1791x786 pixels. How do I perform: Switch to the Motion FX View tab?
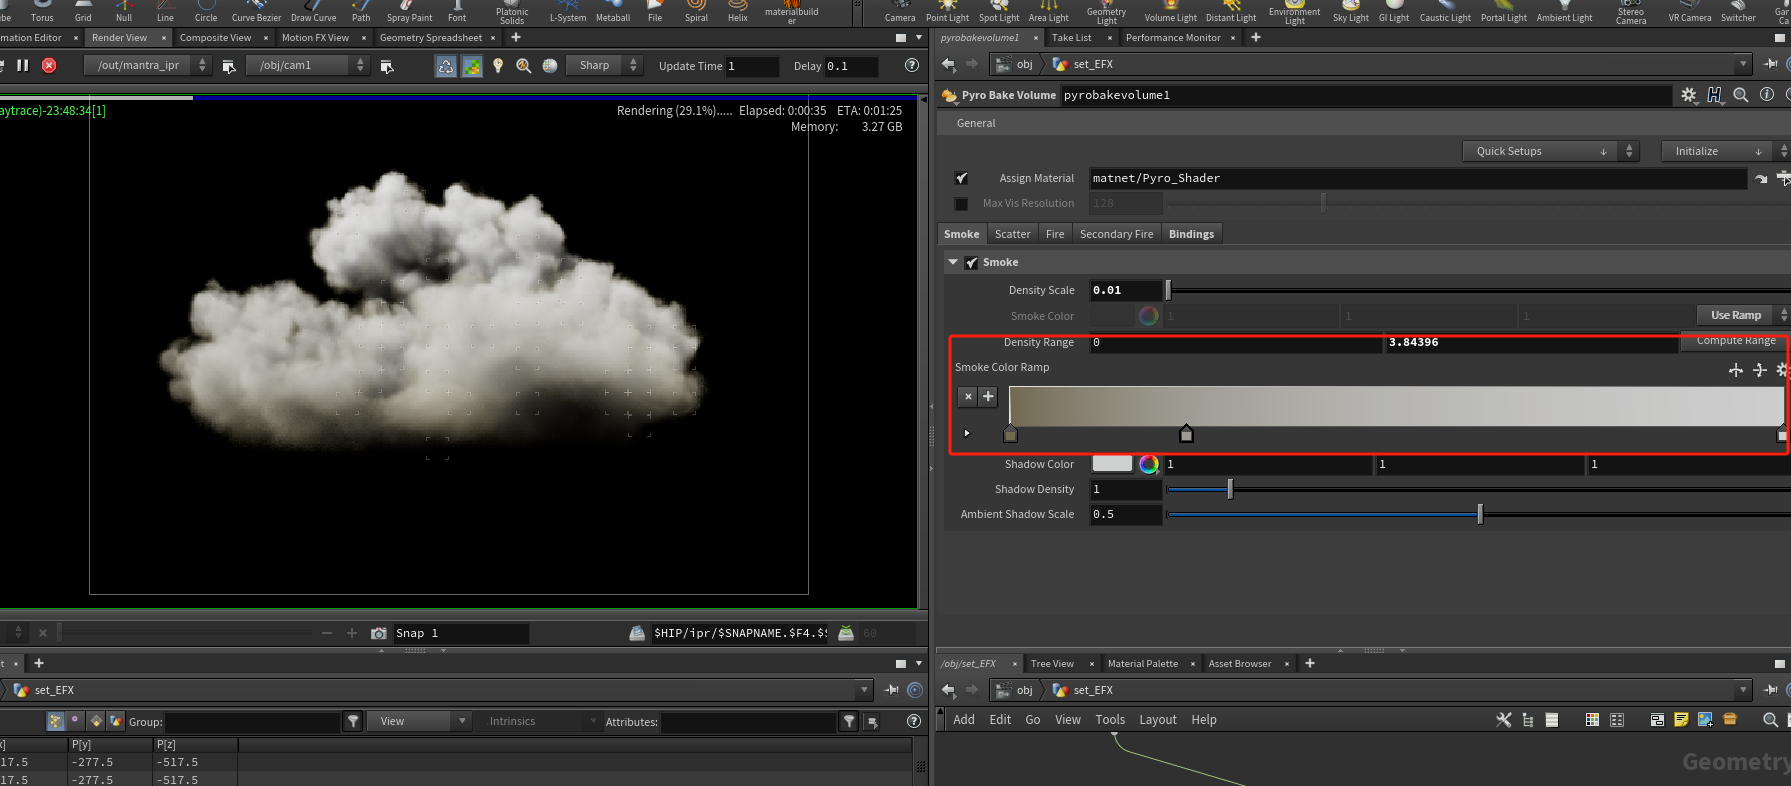point(315,38)
